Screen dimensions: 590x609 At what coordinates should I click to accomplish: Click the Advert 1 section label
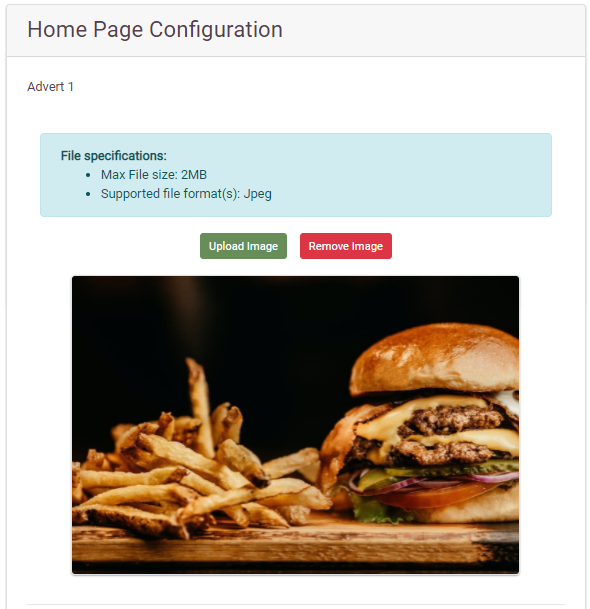(50, 87)
